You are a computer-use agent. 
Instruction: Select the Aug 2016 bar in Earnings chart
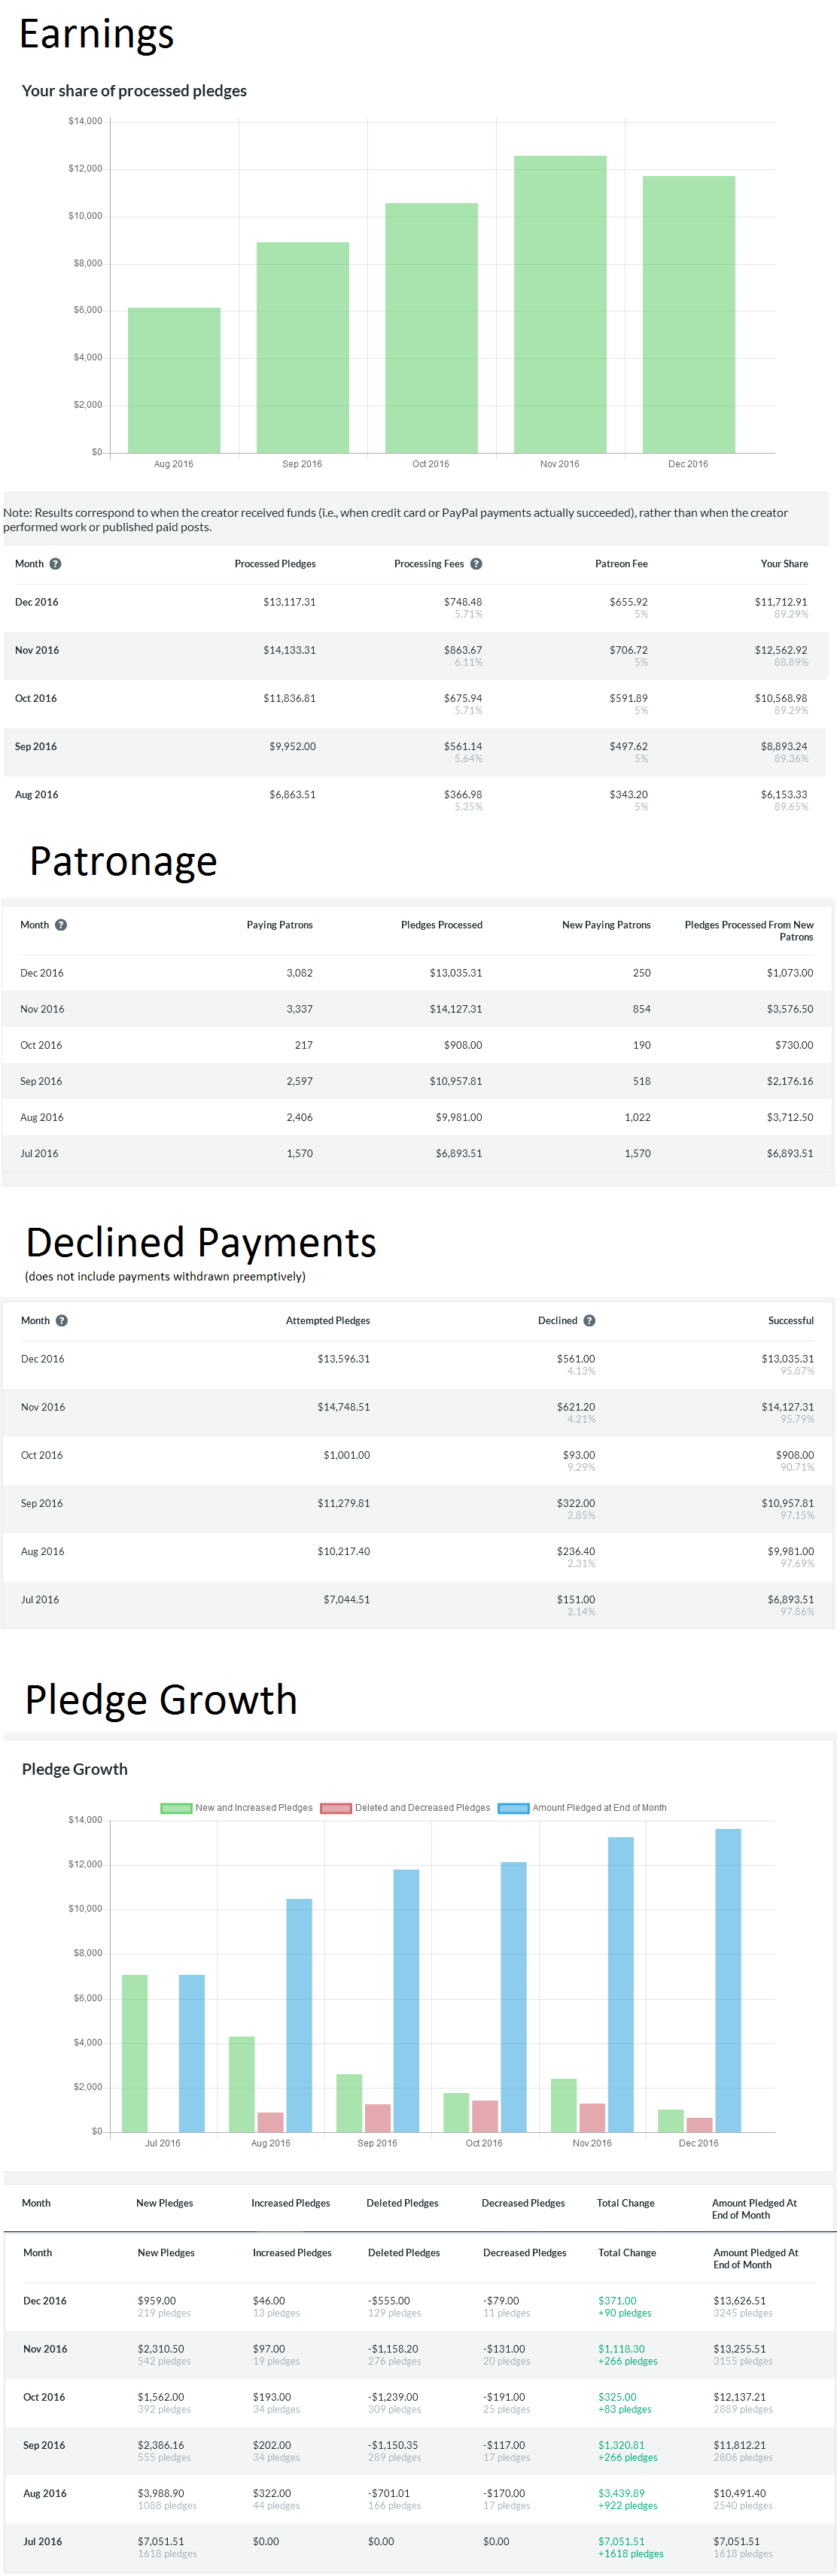point(174,380)
